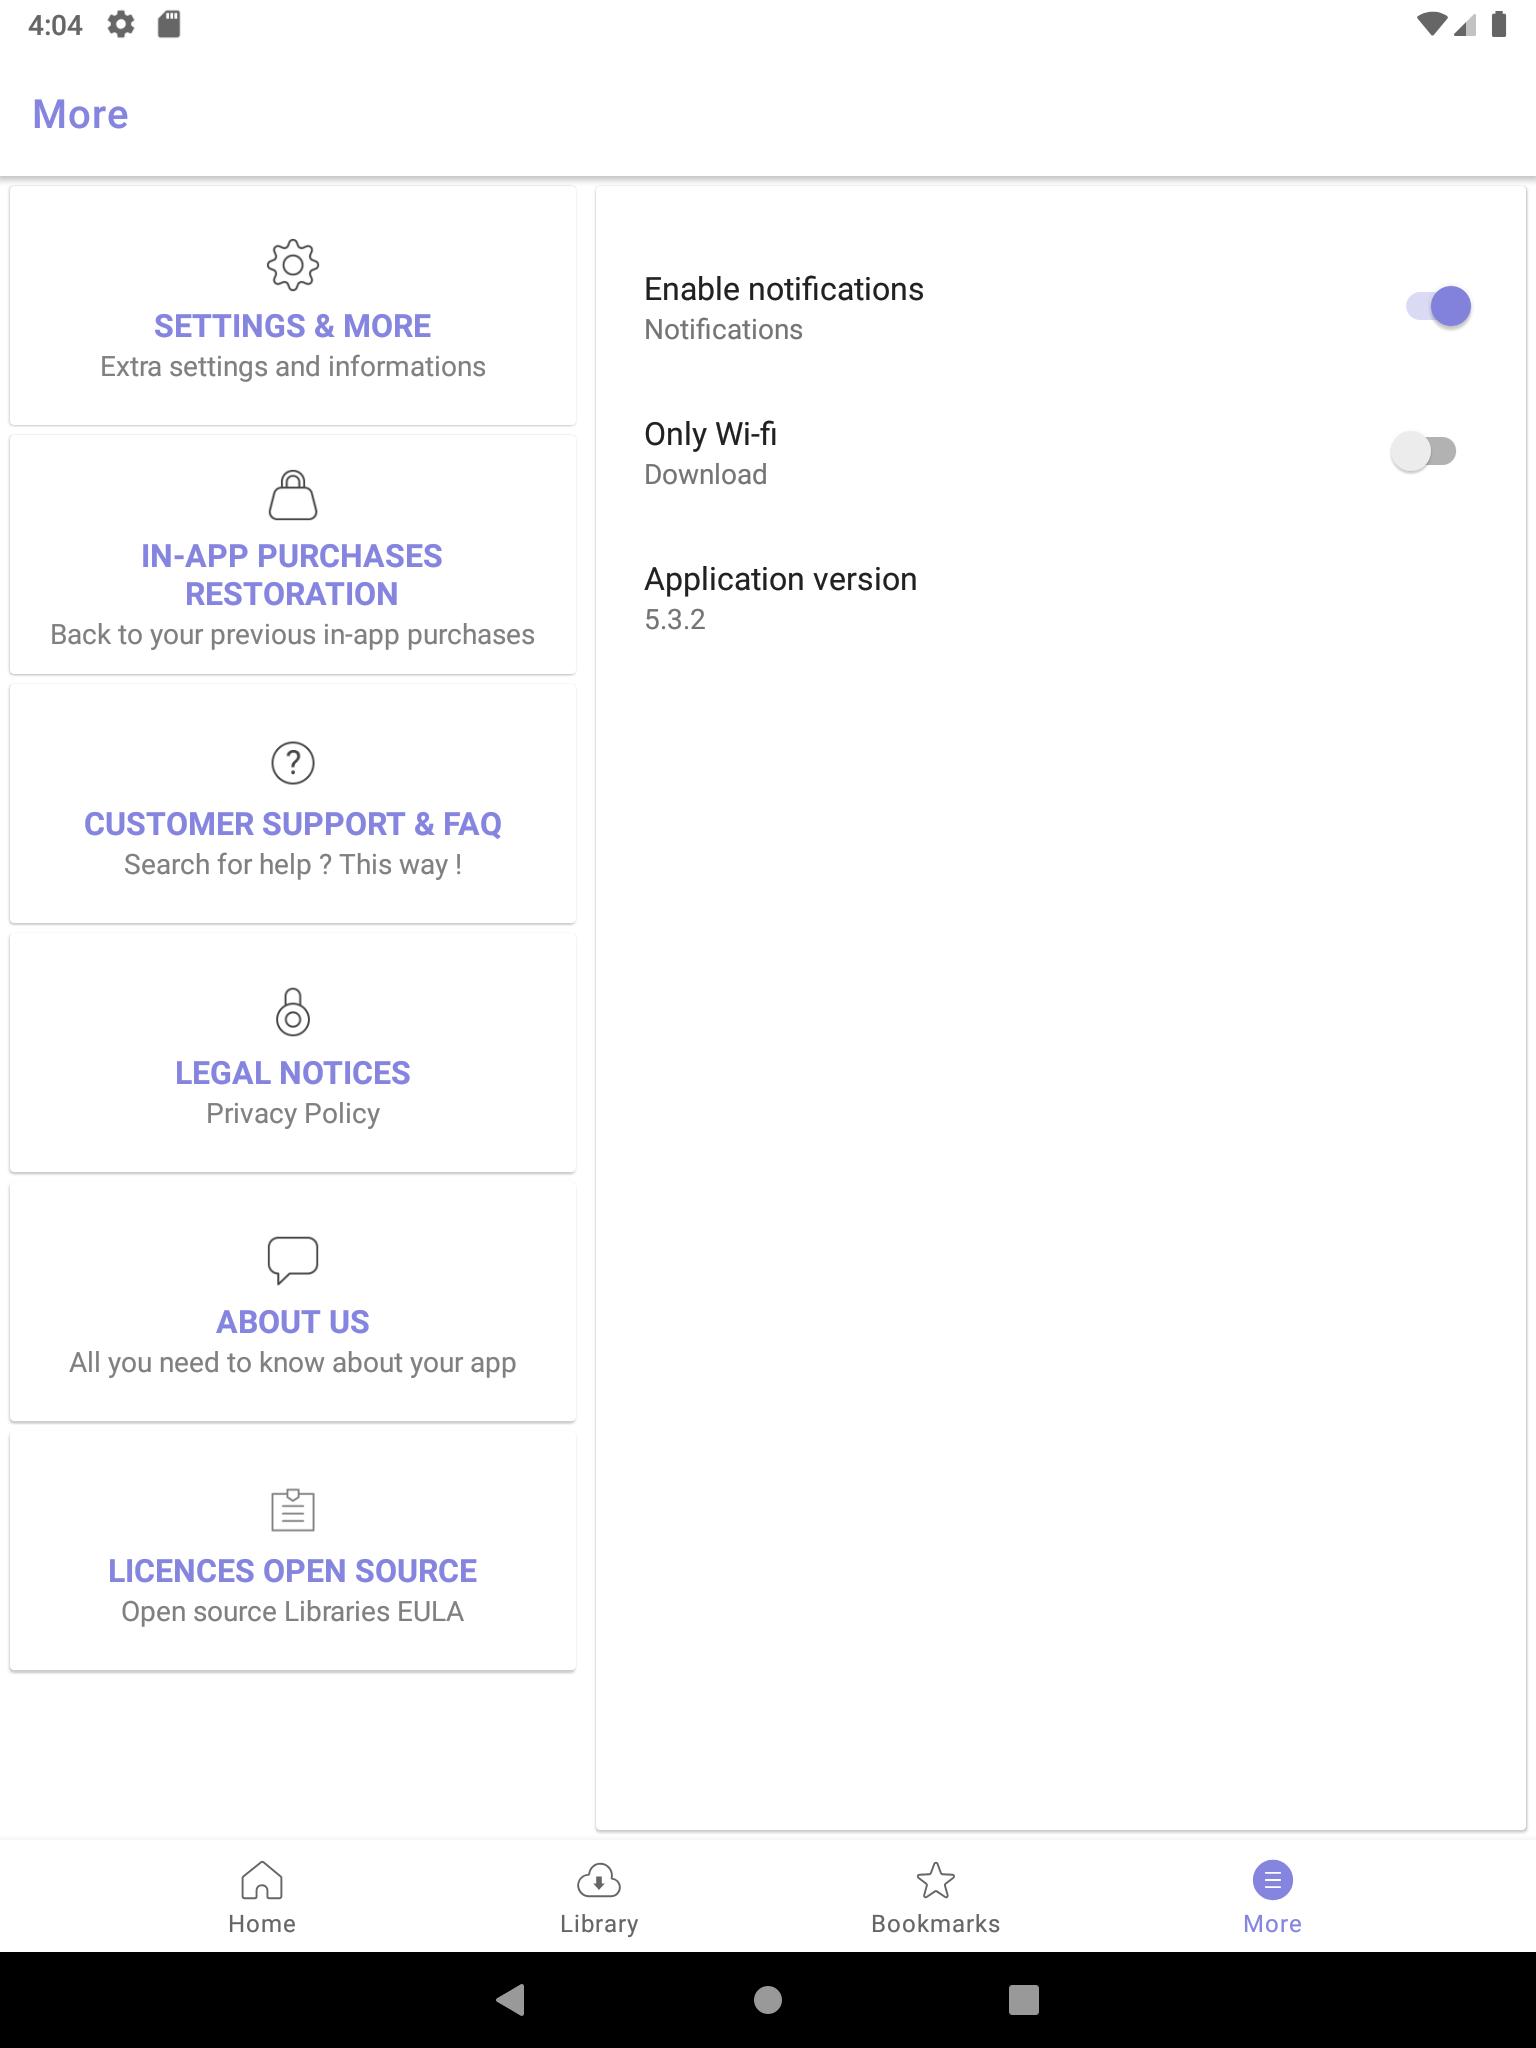This screenshot has width=1536, height=2048.
Task: Switch to the Bookmarks tab label
Action: (936, 1924)
